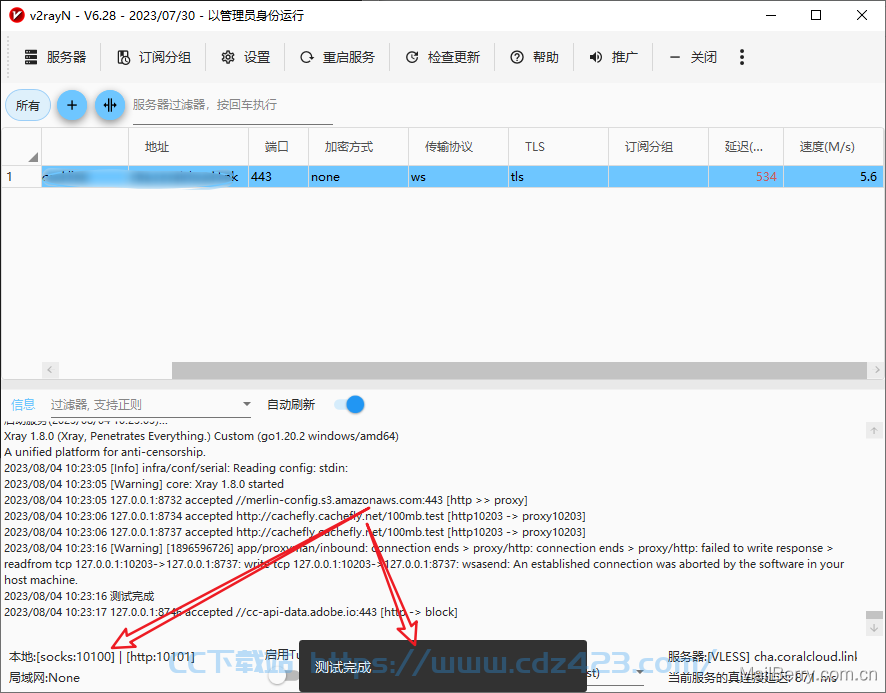
Task: Click the 关闭 toolbar item
Action: (692, 57)
